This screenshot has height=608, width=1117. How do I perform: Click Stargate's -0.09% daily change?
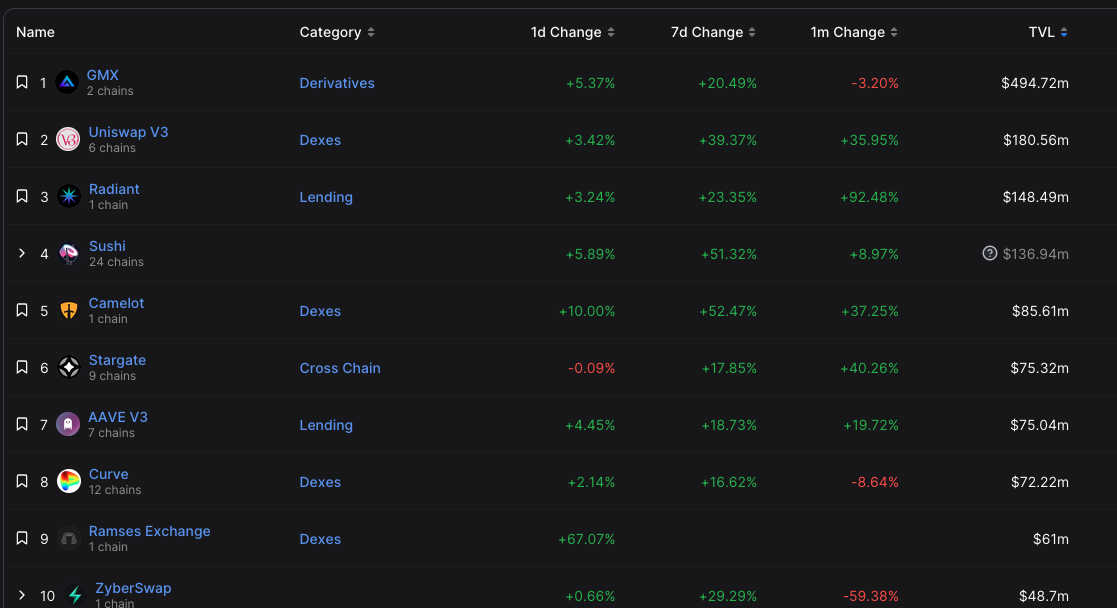pos(591,368)
